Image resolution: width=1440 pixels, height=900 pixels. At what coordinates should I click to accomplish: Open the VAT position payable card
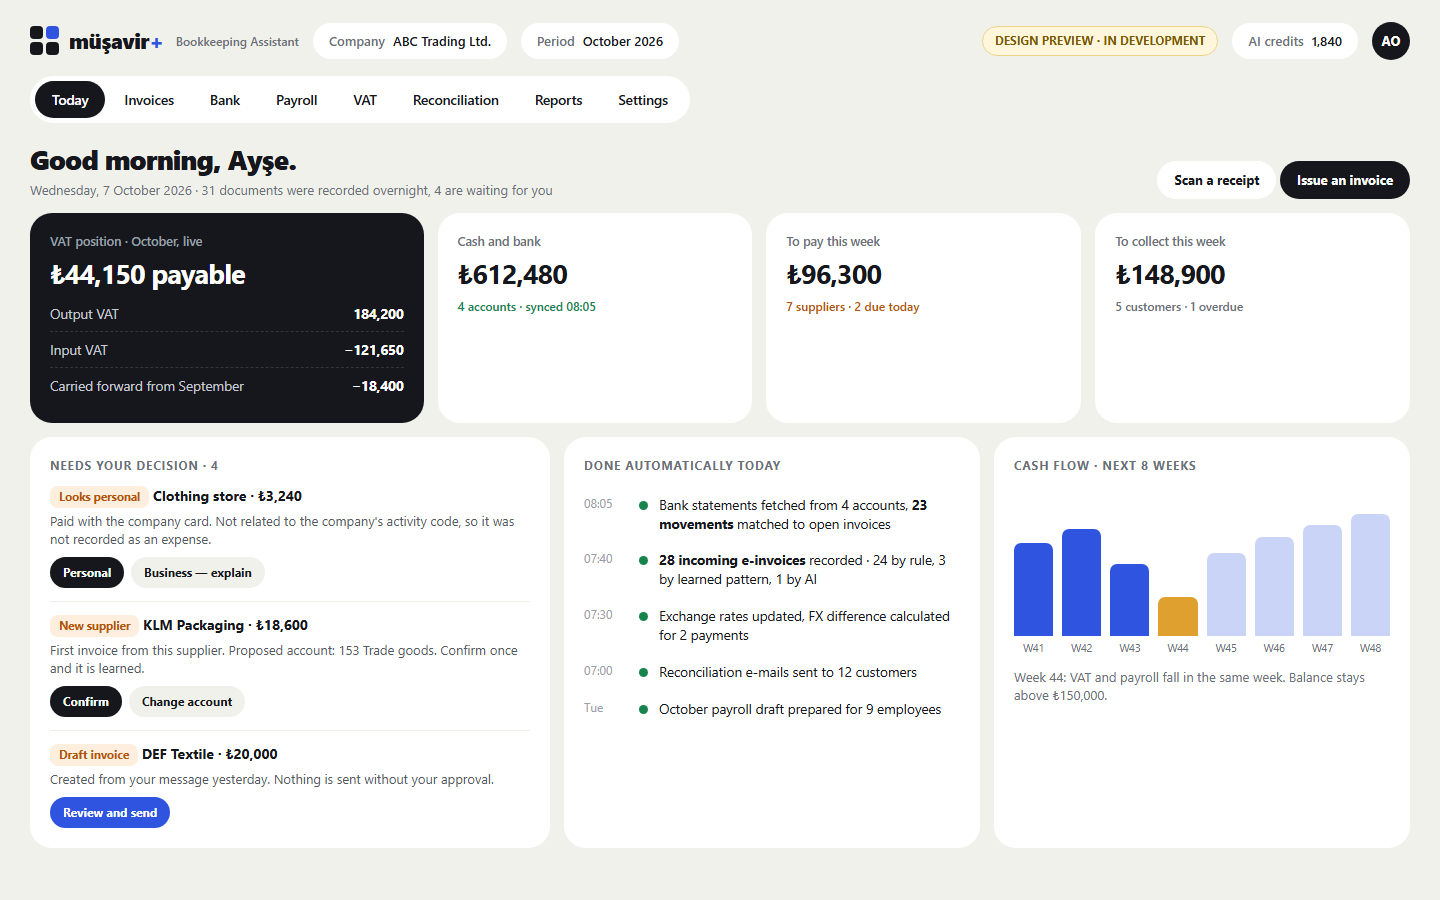pos(227,318)
